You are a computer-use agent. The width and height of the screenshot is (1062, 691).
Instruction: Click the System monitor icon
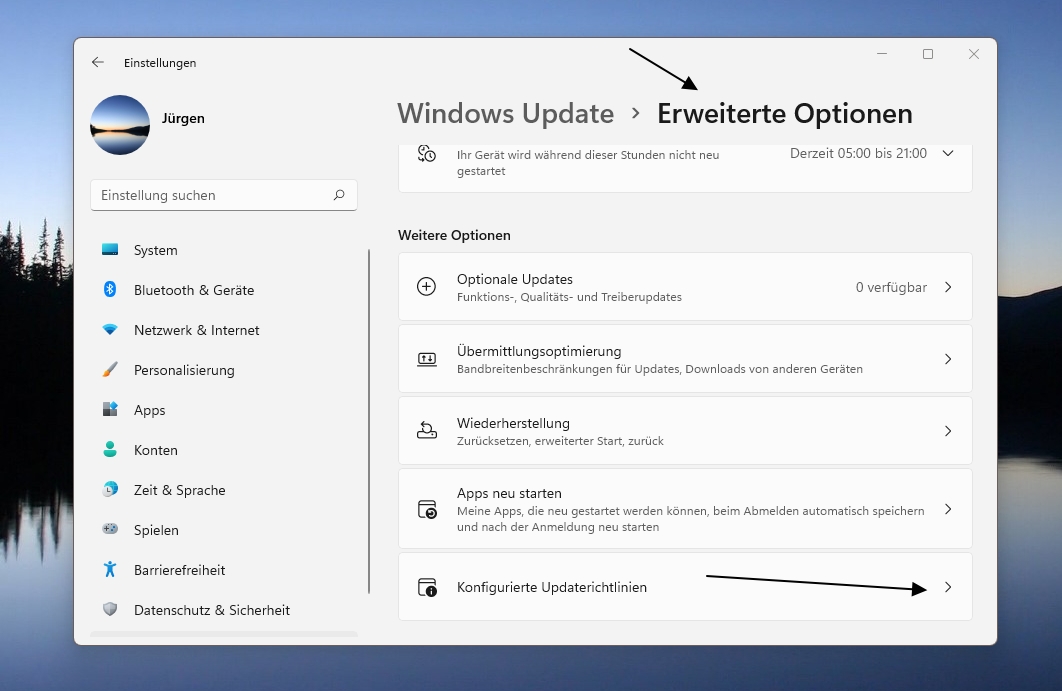(110, 250)
